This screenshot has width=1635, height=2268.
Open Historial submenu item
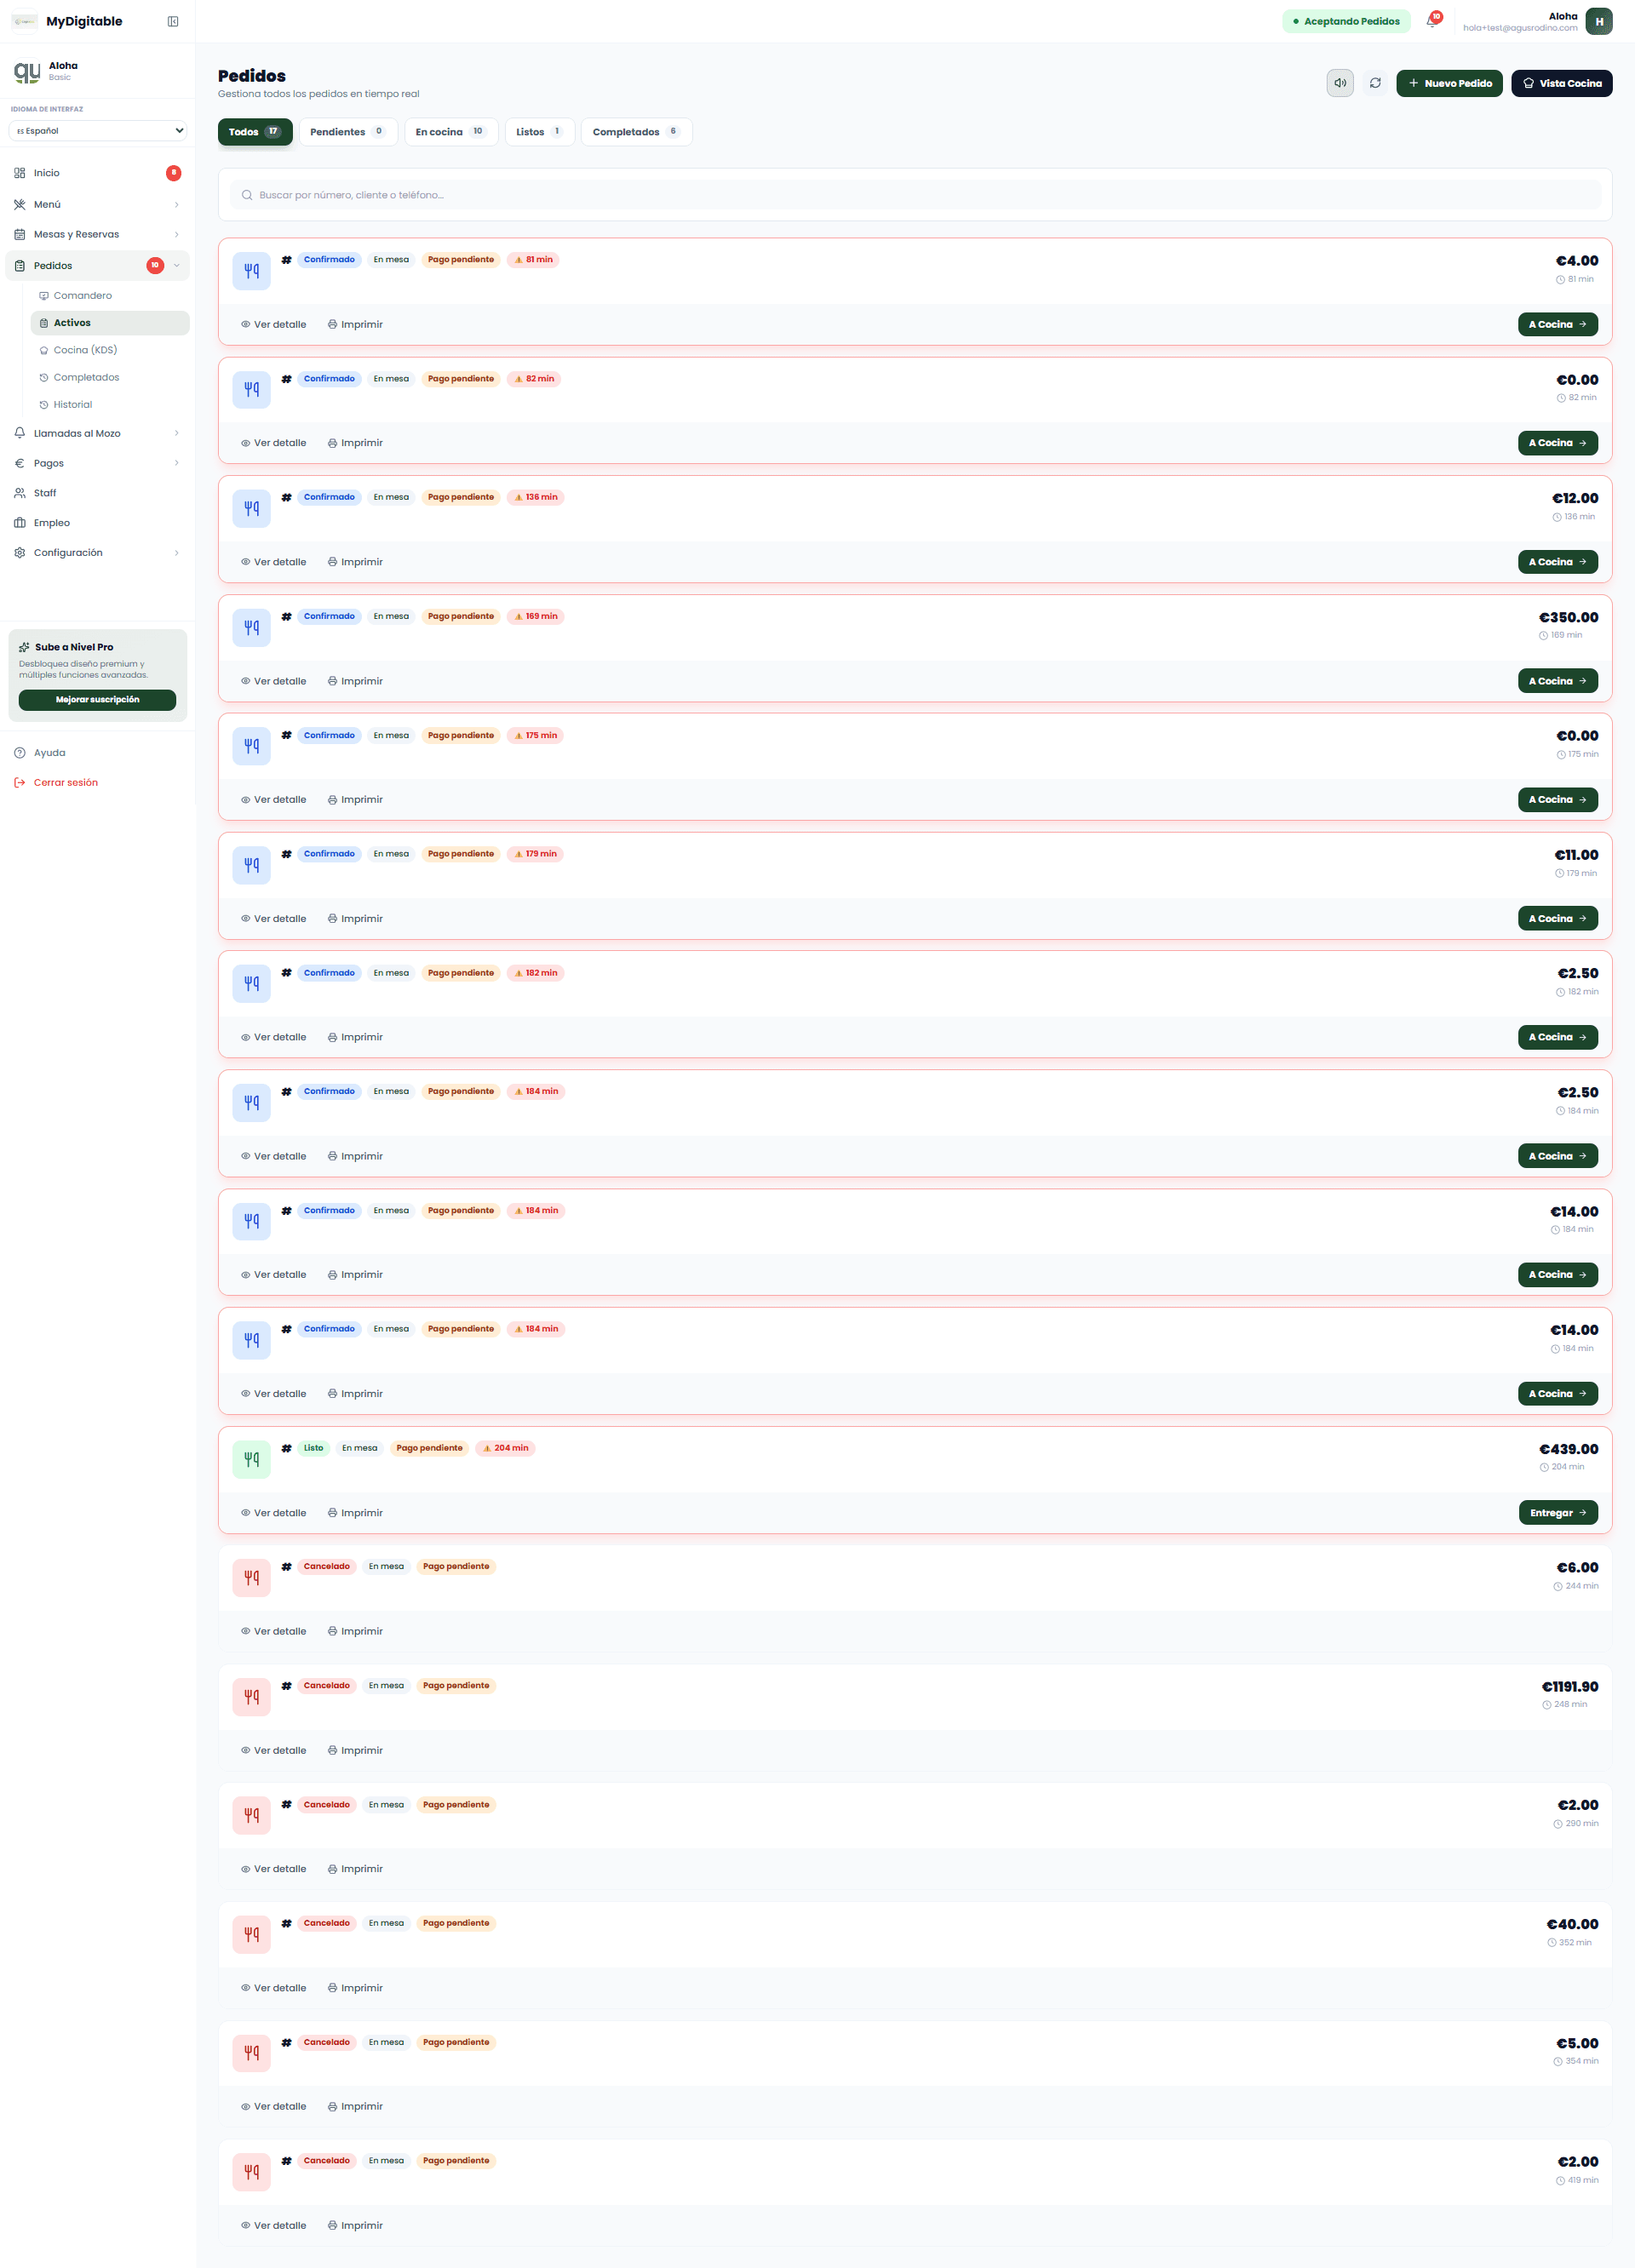click(x=109, y=405)
